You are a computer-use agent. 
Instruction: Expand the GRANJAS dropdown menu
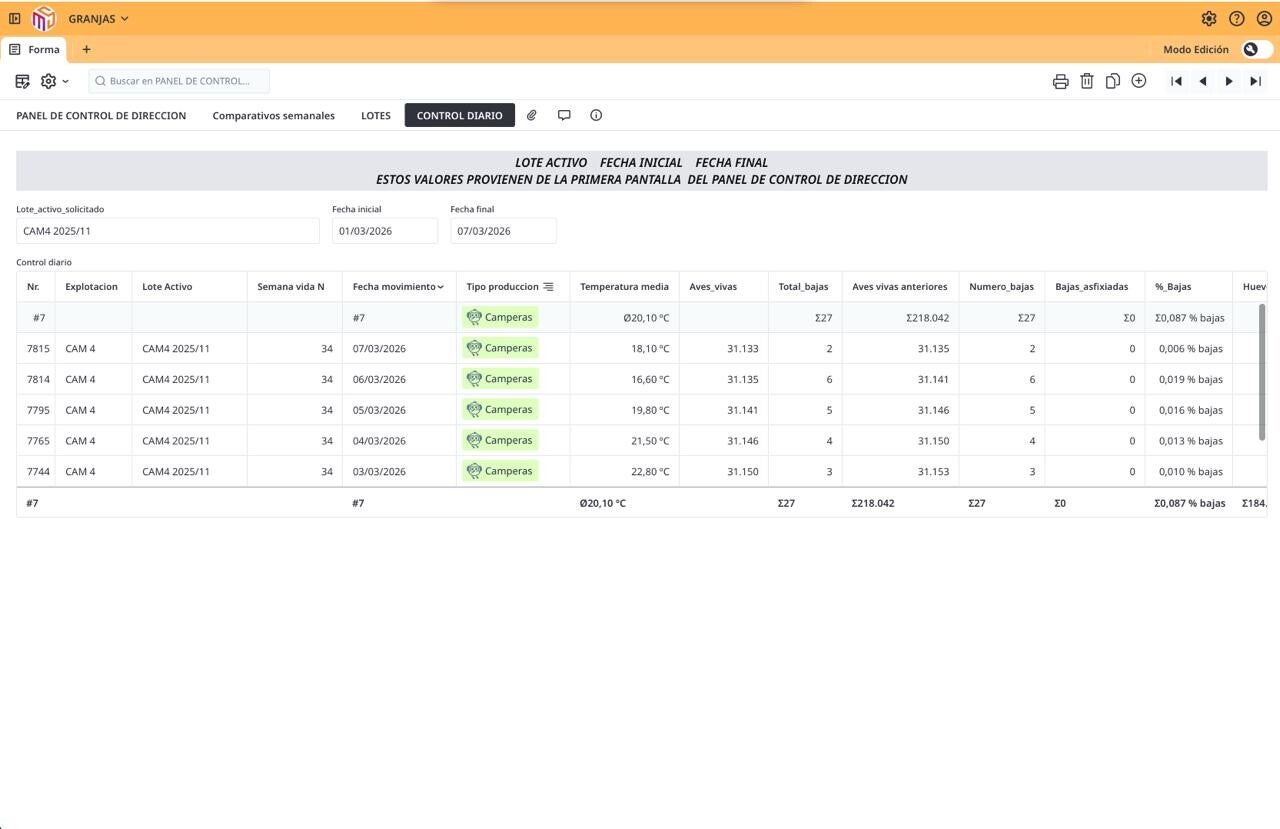(98, 18)
